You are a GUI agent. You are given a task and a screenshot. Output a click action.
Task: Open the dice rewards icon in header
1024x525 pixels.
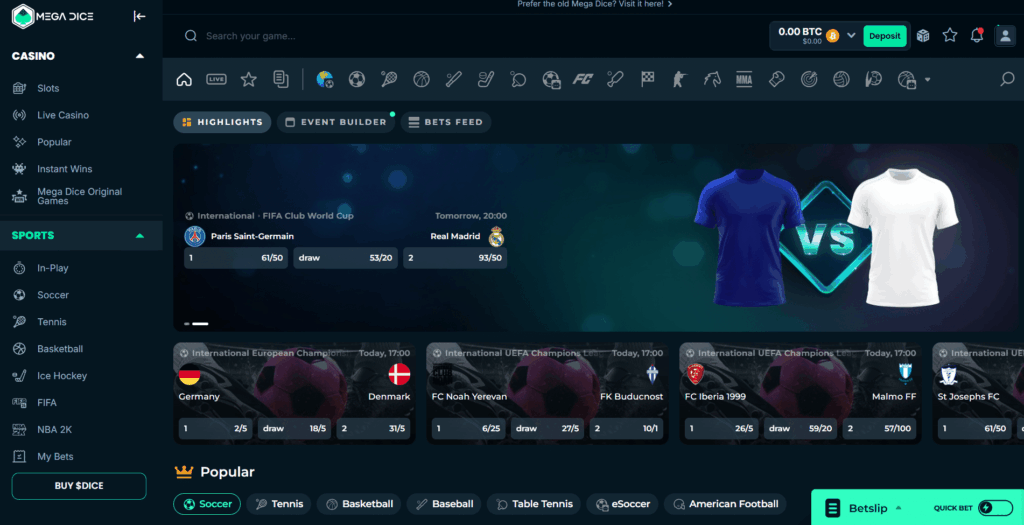[923, 36]
